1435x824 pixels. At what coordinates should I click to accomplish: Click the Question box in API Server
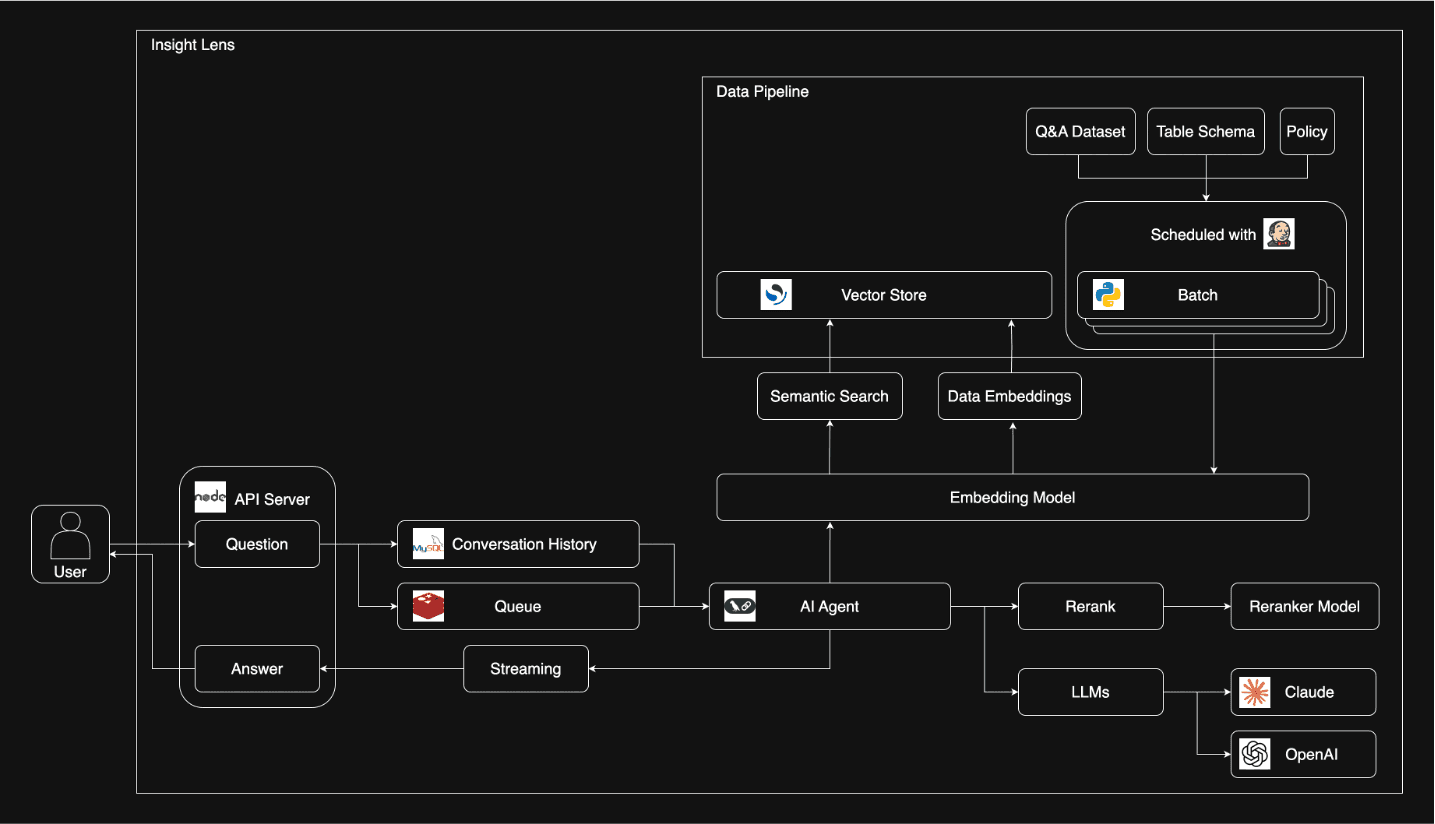[257, 544]
